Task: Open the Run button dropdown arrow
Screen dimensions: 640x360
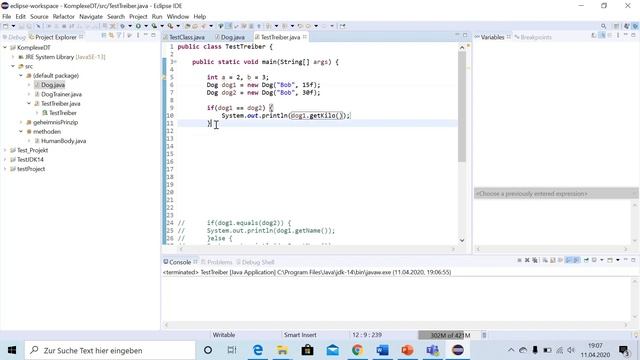Action: 146,26
